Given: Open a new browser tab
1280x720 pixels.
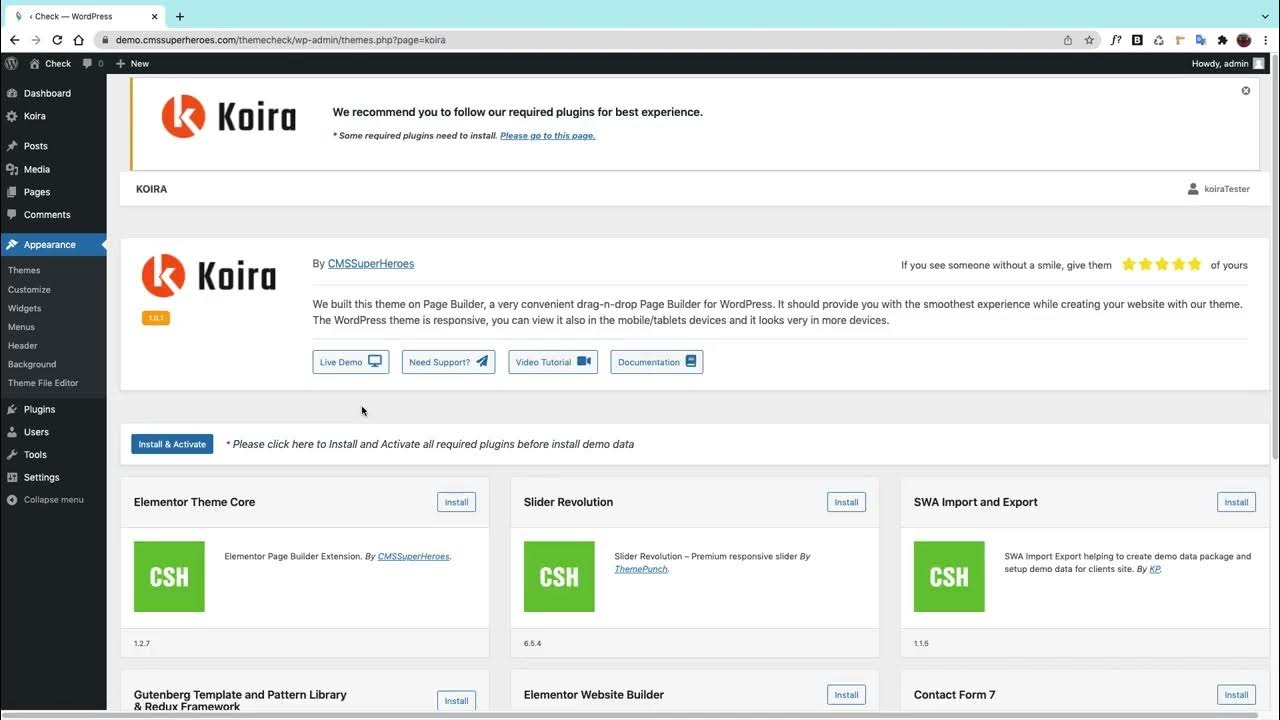Looking at the screenshot, I should (180, 16).
